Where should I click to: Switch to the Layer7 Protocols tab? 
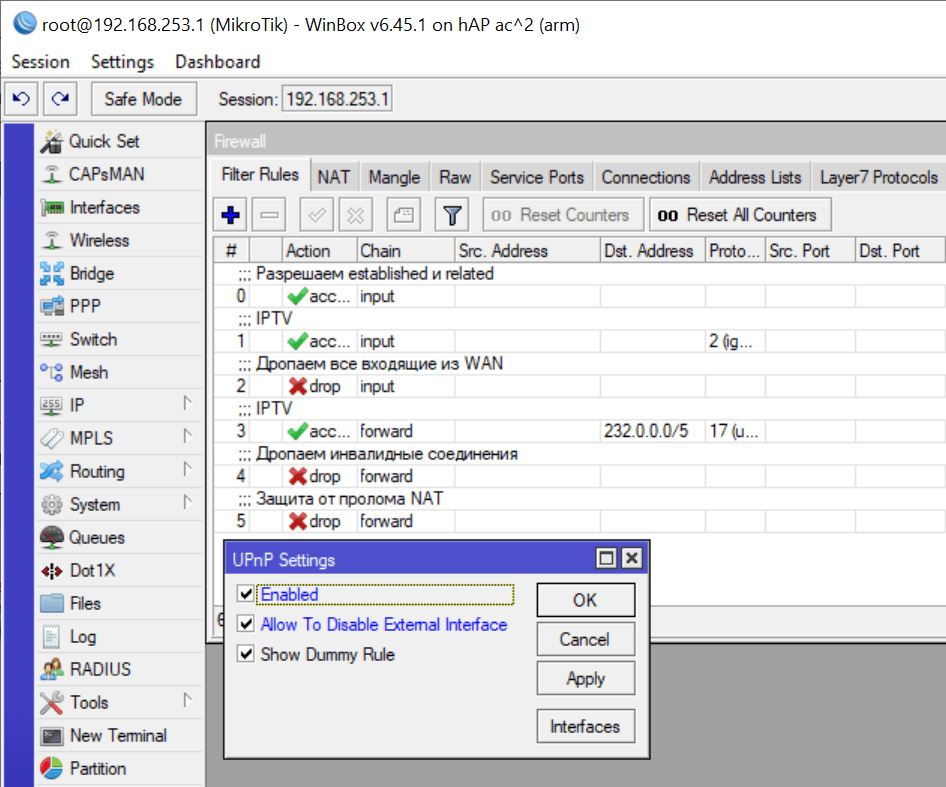point(879,177)
